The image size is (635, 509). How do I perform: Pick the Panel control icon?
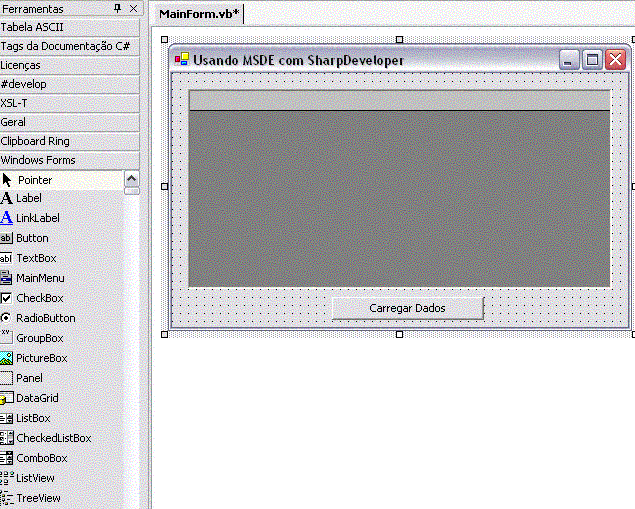point(6,378)
